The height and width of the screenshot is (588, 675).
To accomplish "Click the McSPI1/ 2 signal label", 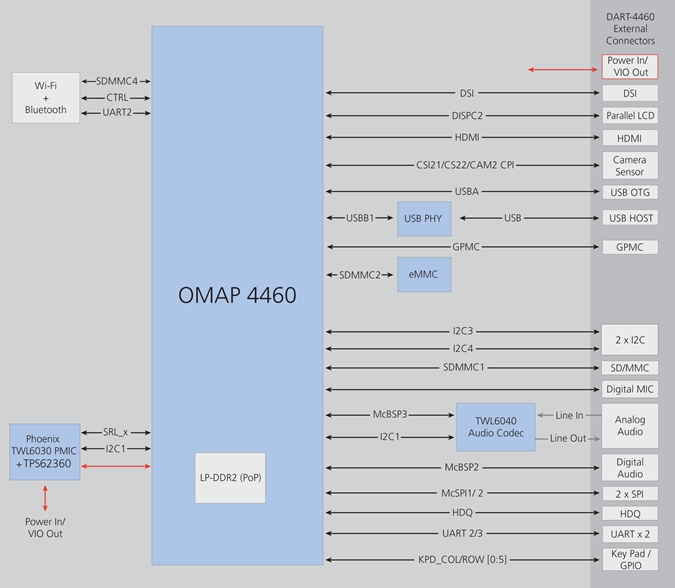I will [x=462, y=493].
